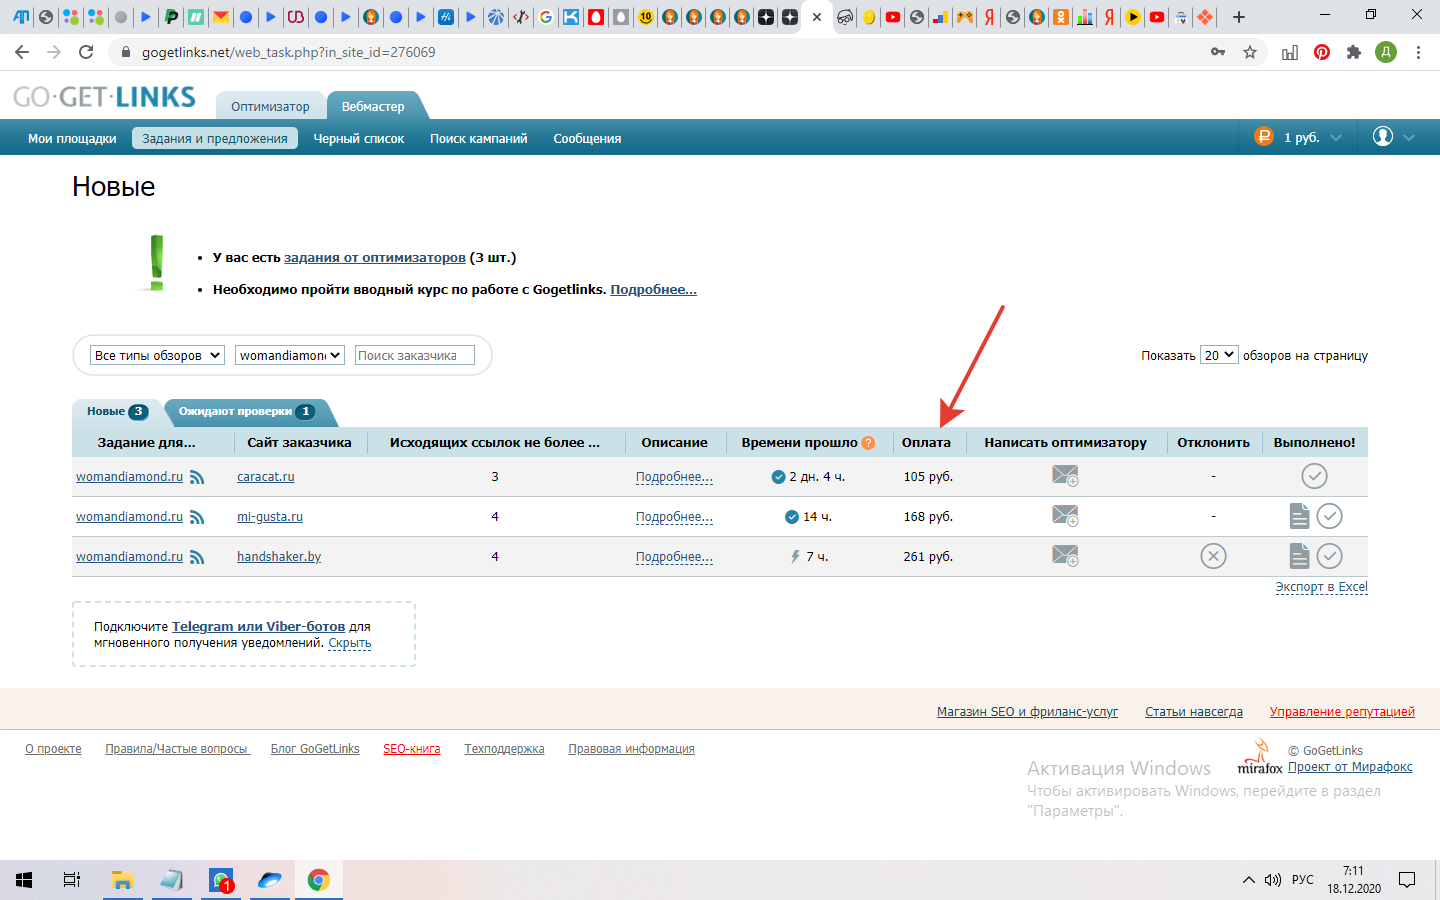This screenshot has width=1440, height=900.
Task: Decline the handshaker.by task
Action: click(1213, 556)
